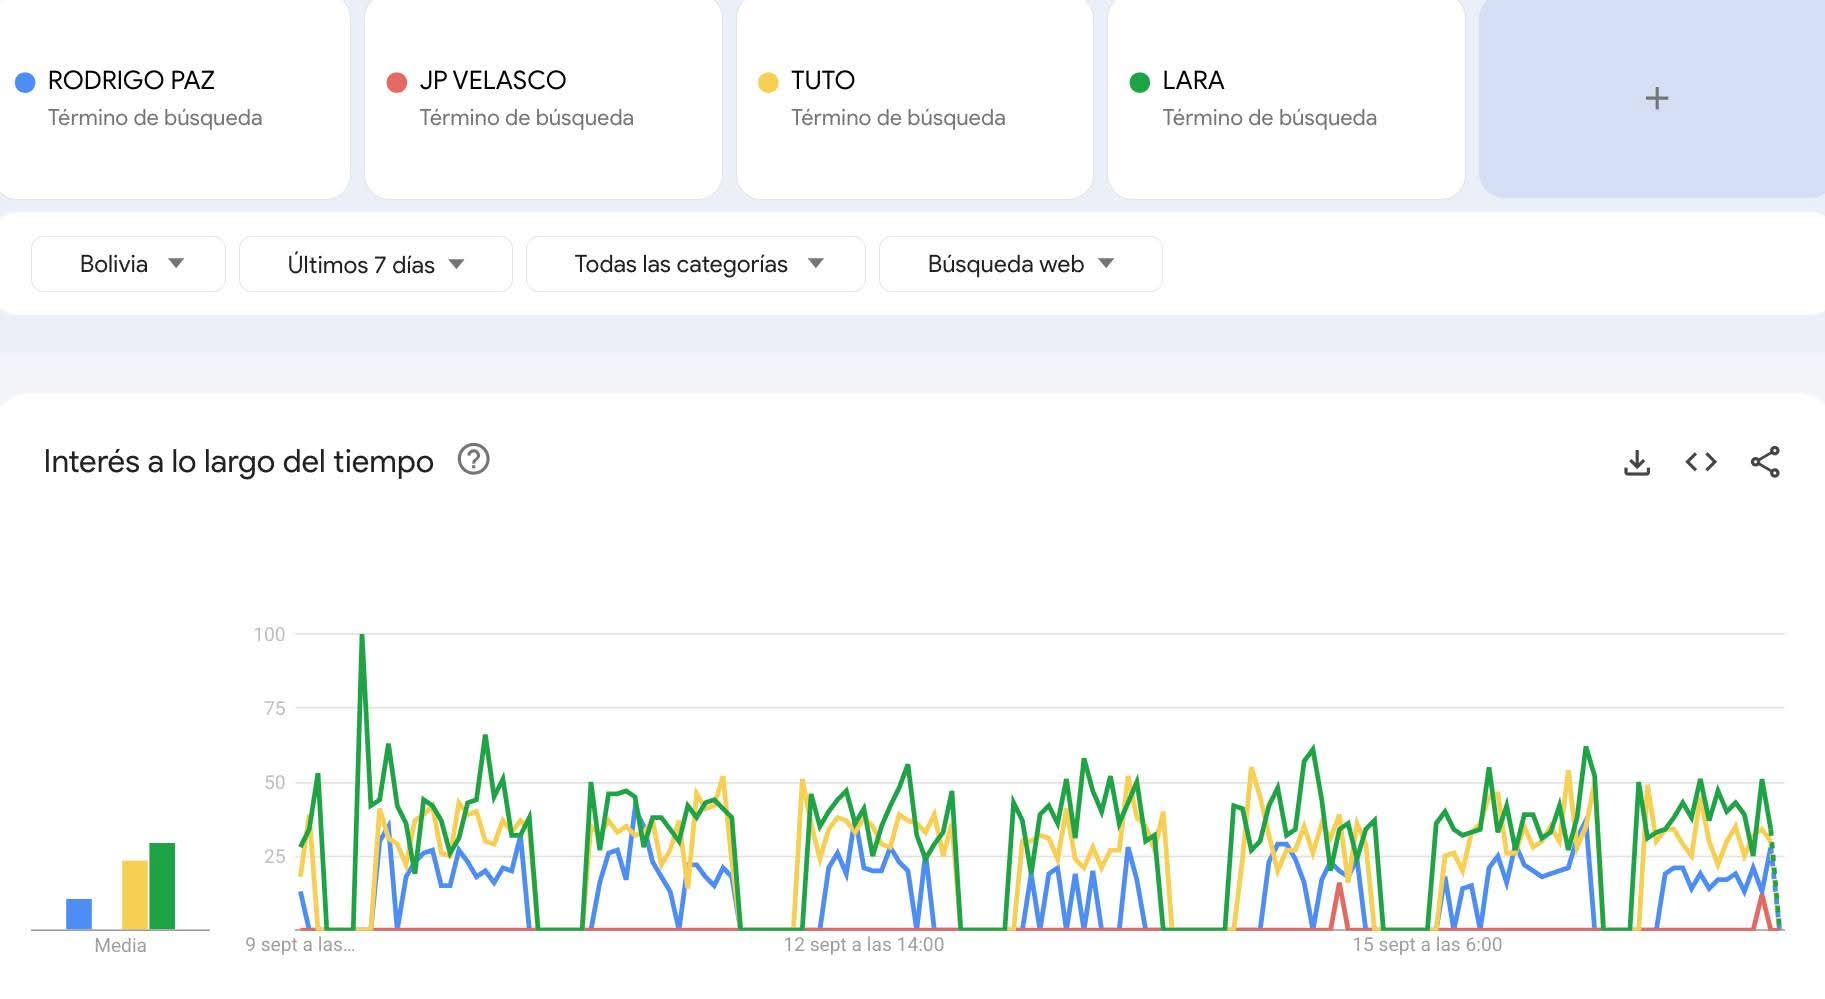Click the green dot beside LARA
1825x999 pixels.
tap(1139, 82)
